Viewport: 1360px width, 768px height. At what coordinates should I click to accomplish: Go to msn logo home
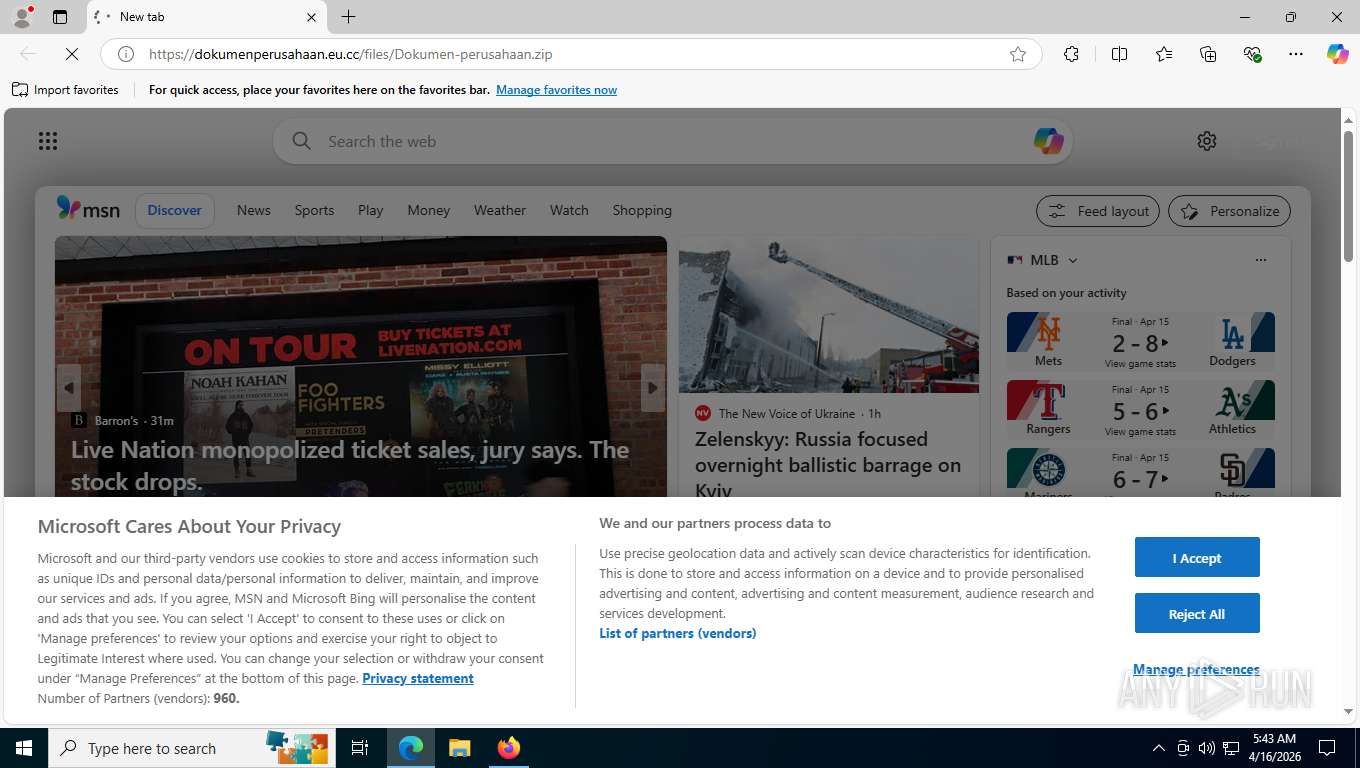pyautogui.click(x=88, y=209)
